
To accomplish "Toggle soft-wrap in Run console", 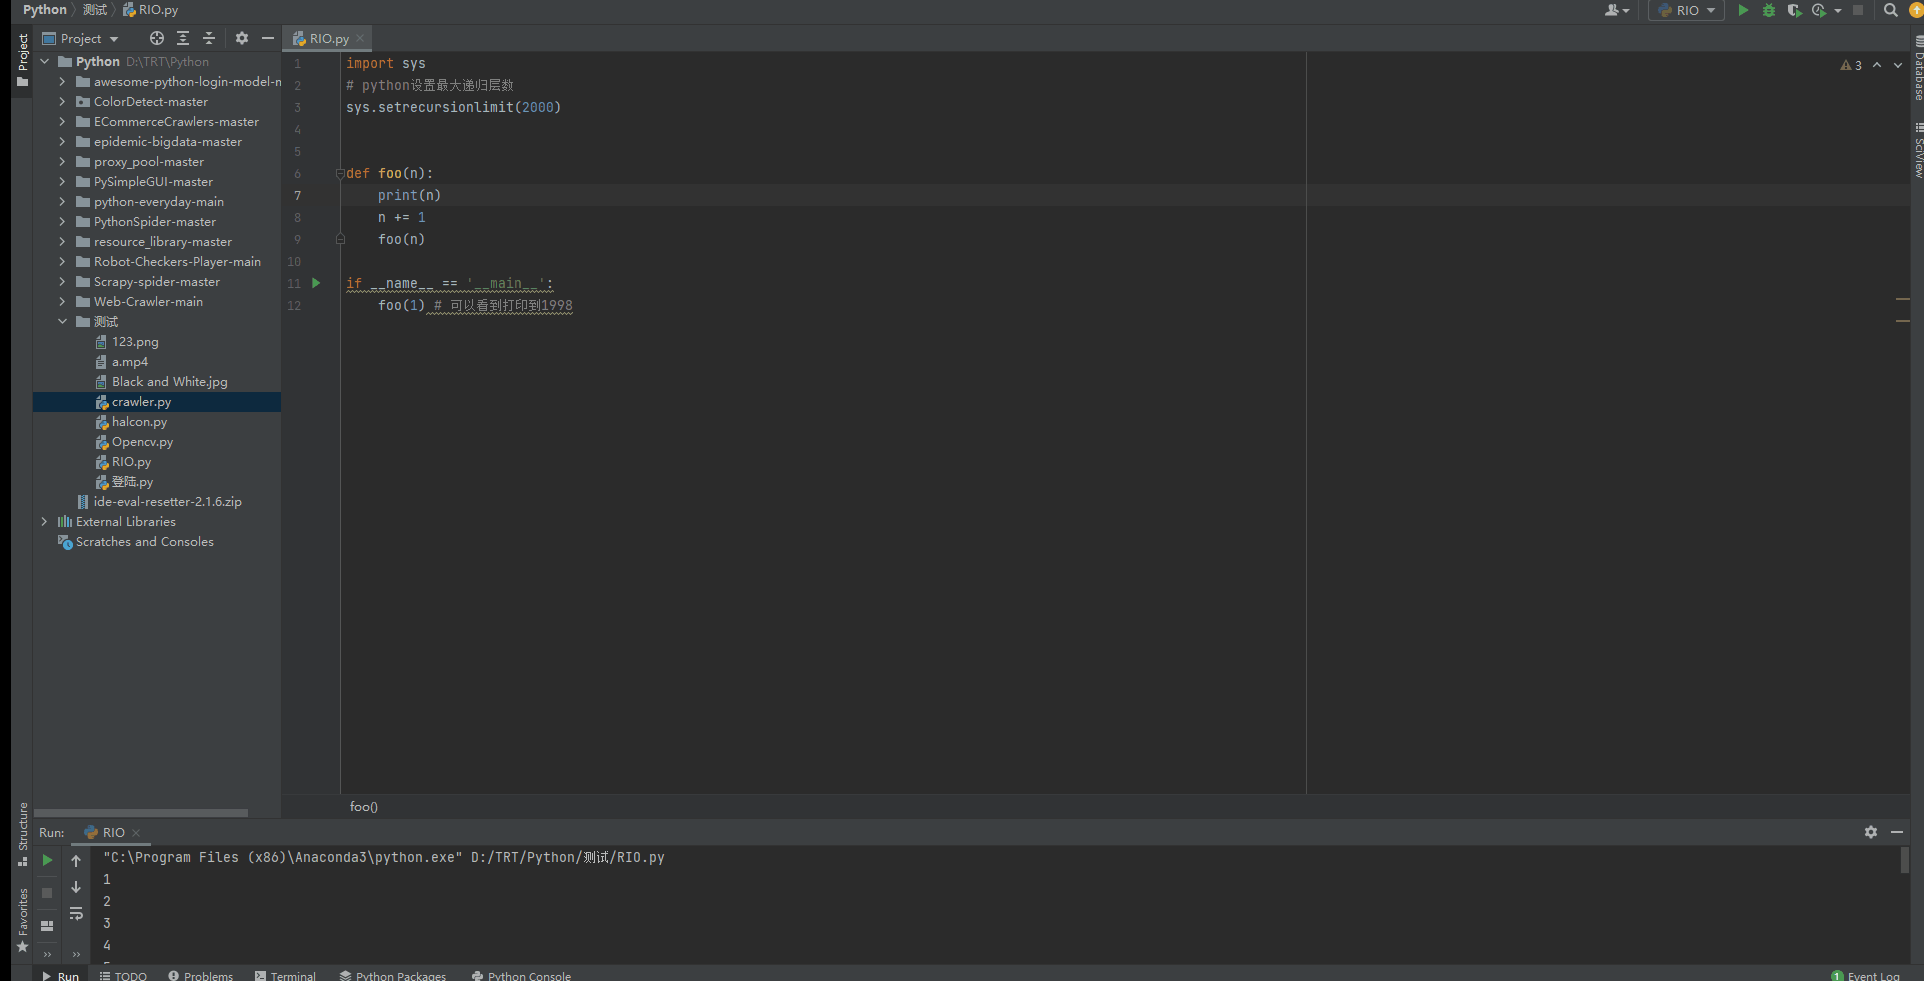I will pyautogui.click(x=76, y=913).
